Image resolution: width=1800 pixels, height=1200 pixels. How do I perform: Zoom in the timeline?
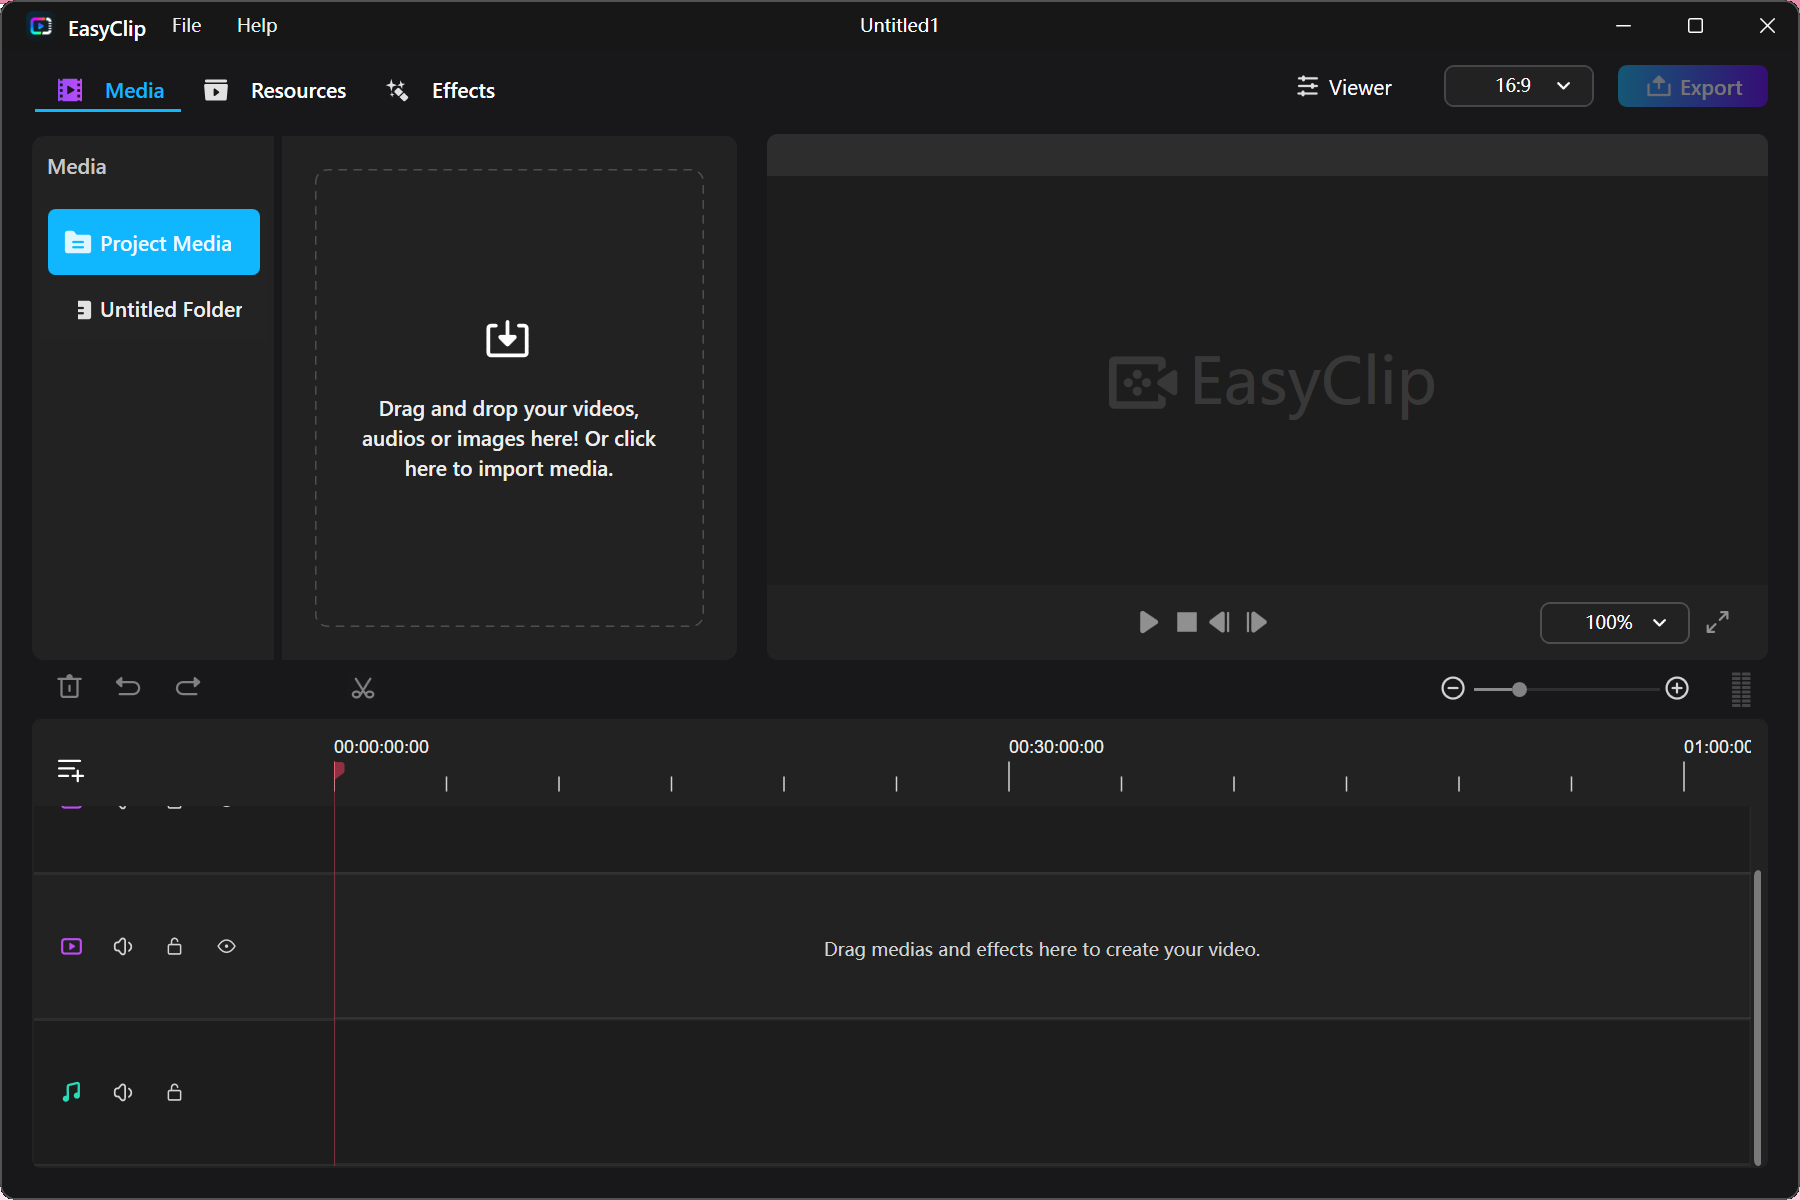point(1678,688)
